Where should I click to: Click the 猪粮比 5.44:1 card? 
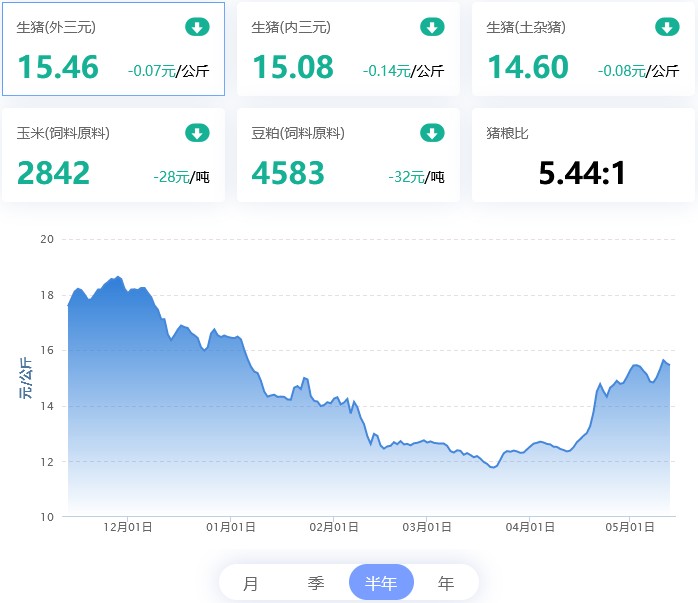(x=583, y=155)
